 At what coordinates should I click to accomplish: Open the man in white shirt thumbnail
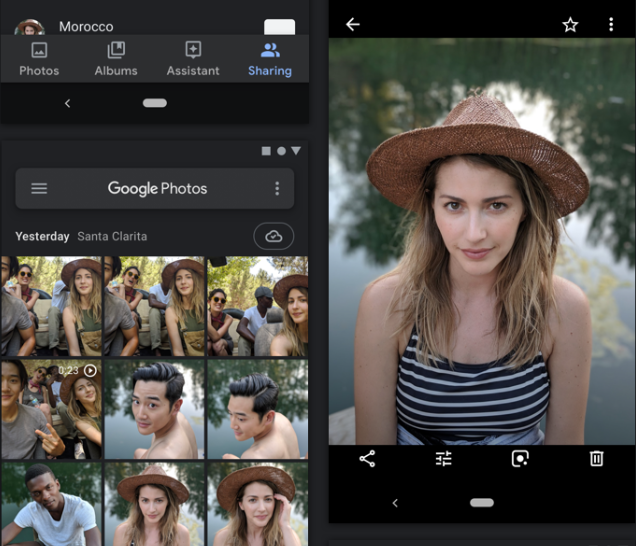click(x=50, y=504)
